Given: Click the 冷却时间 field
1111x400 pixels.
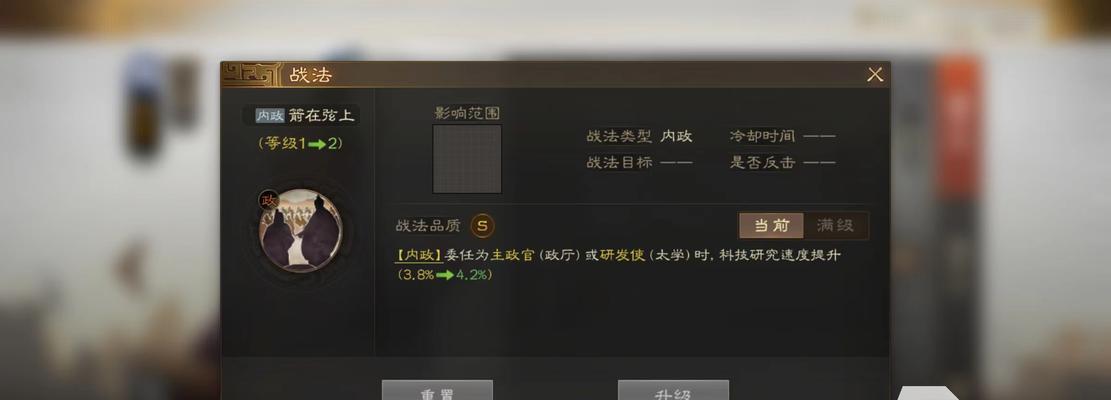Looking at the screenshot, I should (782, 136).
